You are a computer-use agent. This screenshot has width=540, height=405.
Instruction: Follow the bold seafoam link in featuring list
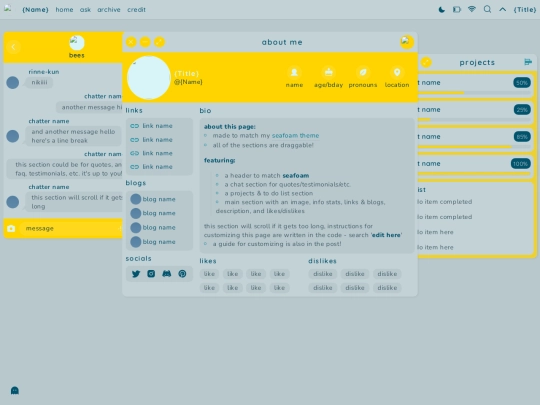pos(296,176)
